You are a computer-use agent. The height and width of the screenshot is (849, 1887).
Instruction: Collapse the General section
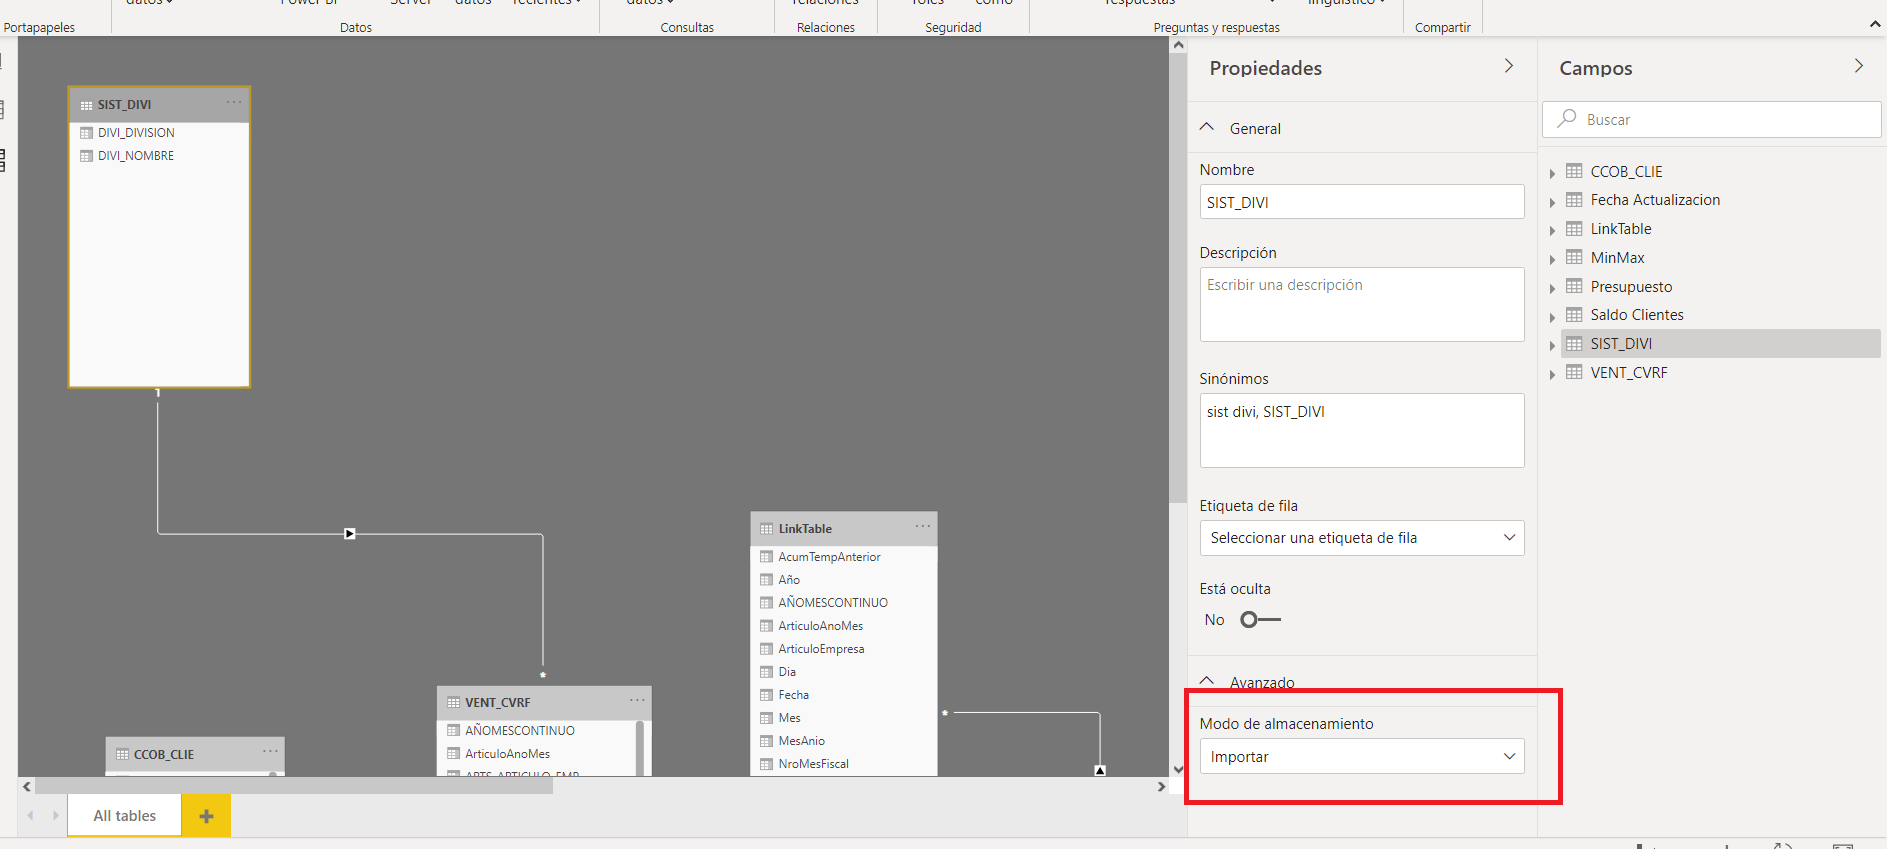point(1207,127)
